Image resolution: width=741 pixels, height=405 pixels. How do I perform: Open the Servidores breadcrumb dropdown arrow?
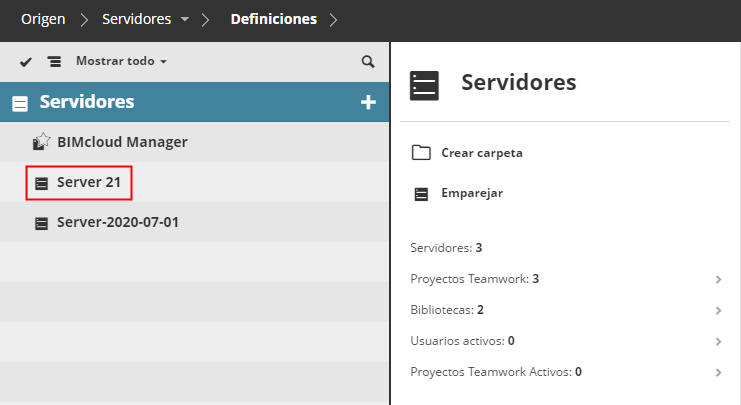[x=184, y=19]
